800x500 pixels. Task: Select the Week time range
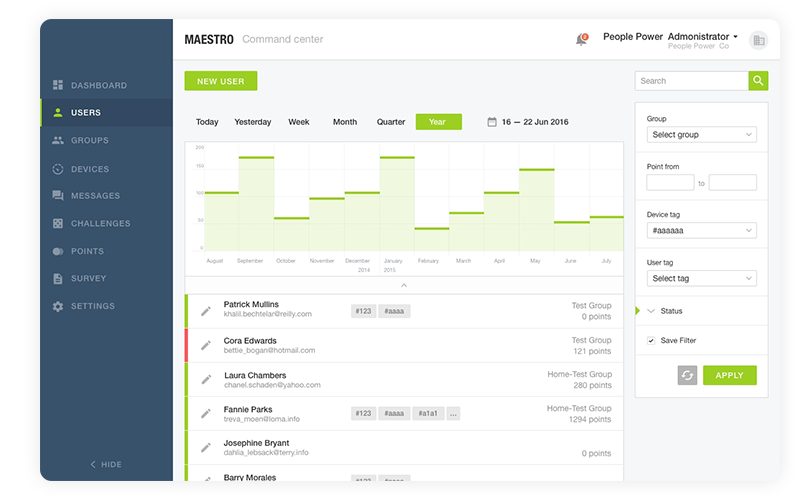(299, 122)
